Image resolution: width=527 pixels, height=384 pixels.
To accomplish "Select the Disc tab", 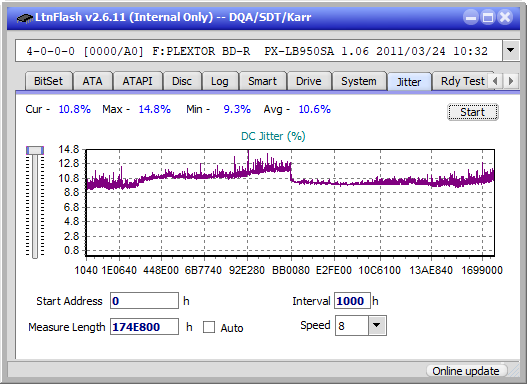I will click(182, 81).
